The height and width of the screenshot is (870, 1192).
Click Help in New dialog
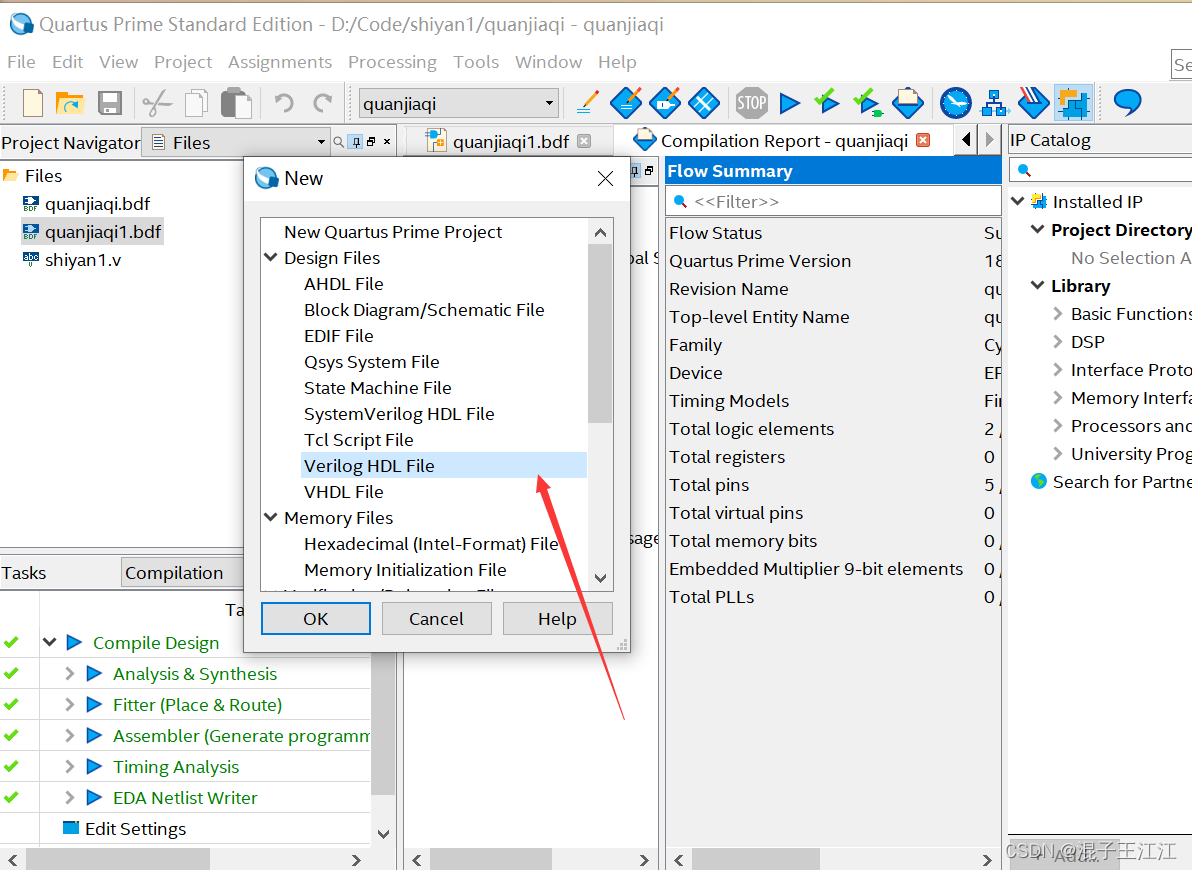[557, 618]
